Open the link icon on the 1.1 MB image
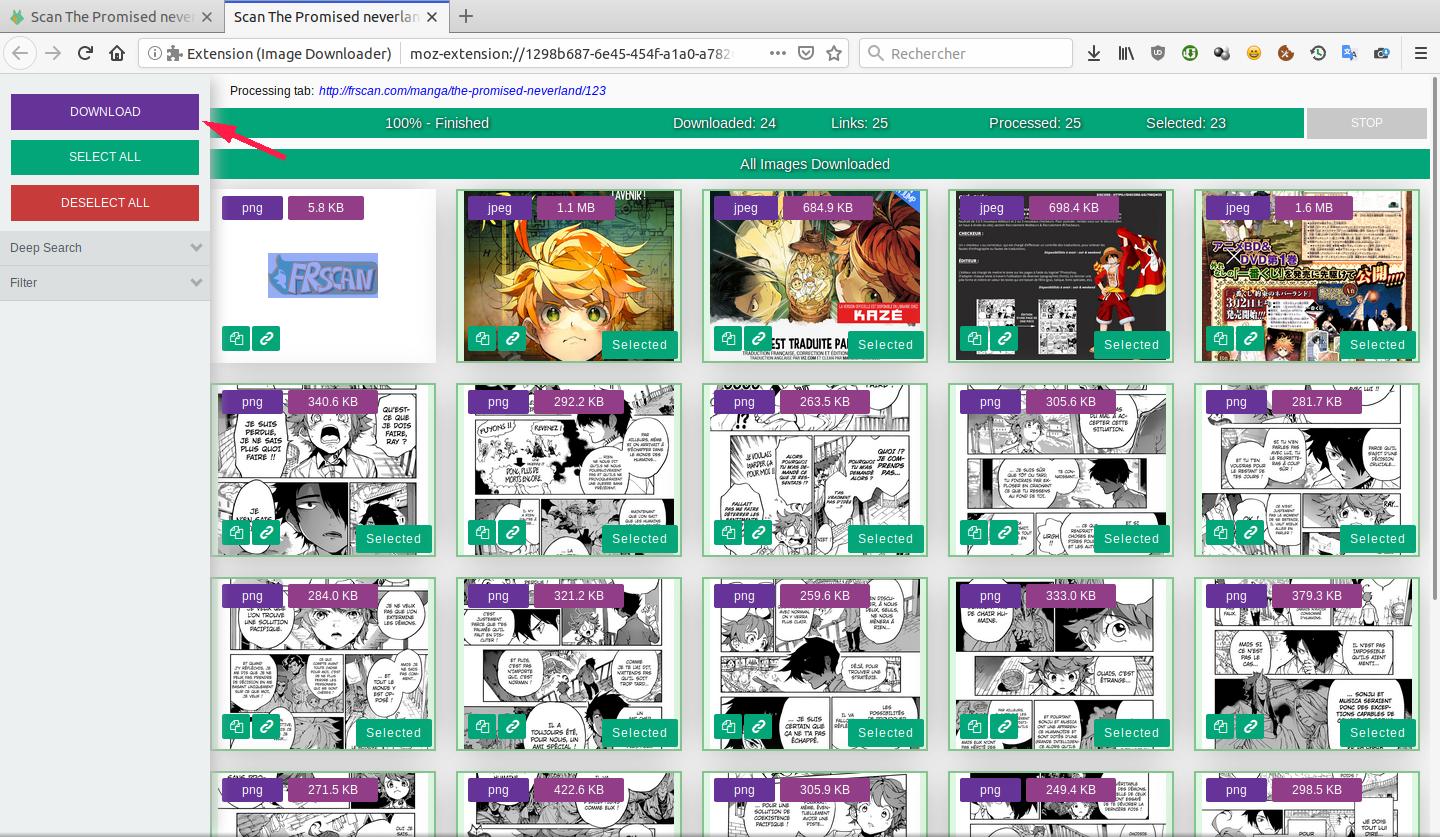This screenshot has width=1440, height=837. click(512, 339)
